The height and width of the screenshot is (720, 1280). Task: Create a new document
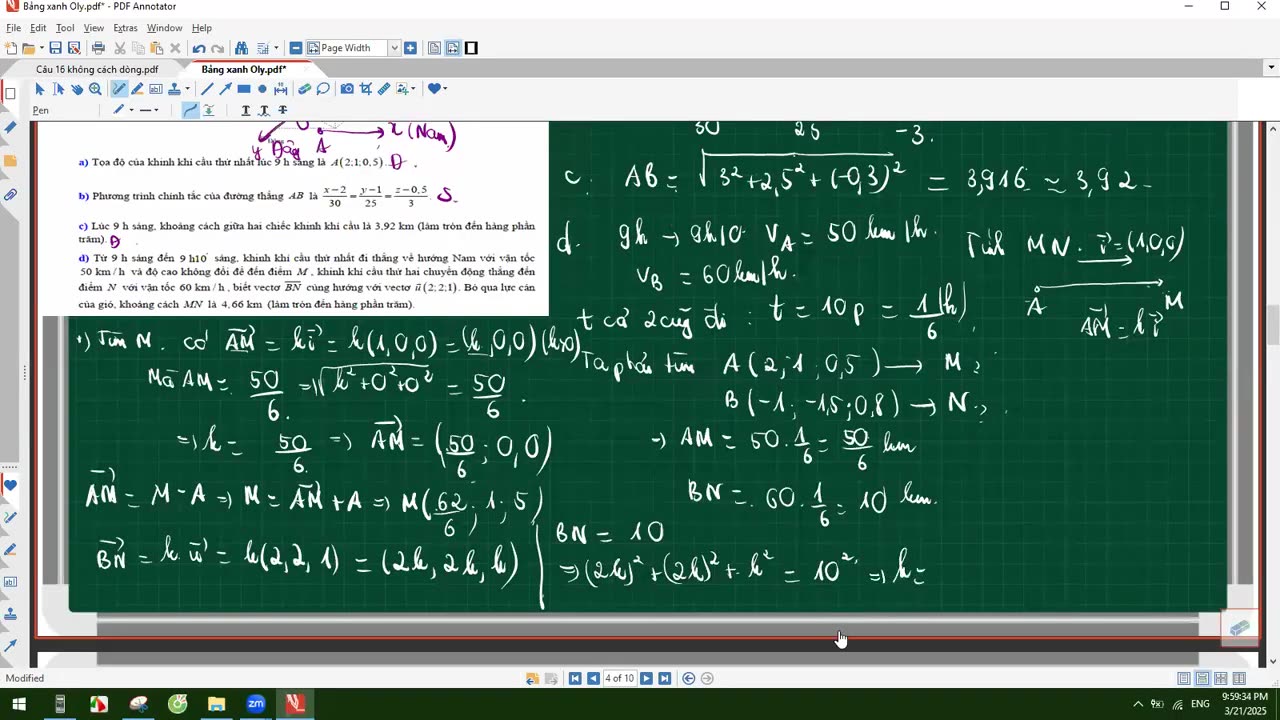10,48
